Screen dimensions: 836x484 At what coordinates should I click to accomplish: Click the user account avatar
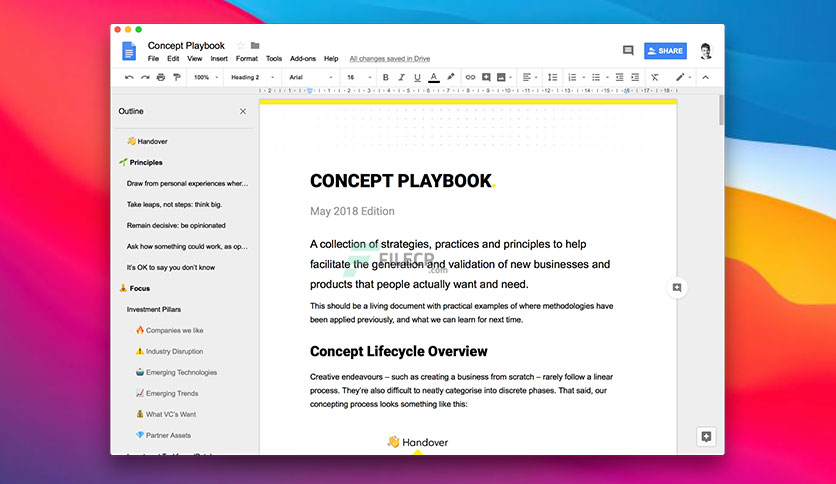tap(706, 51)
